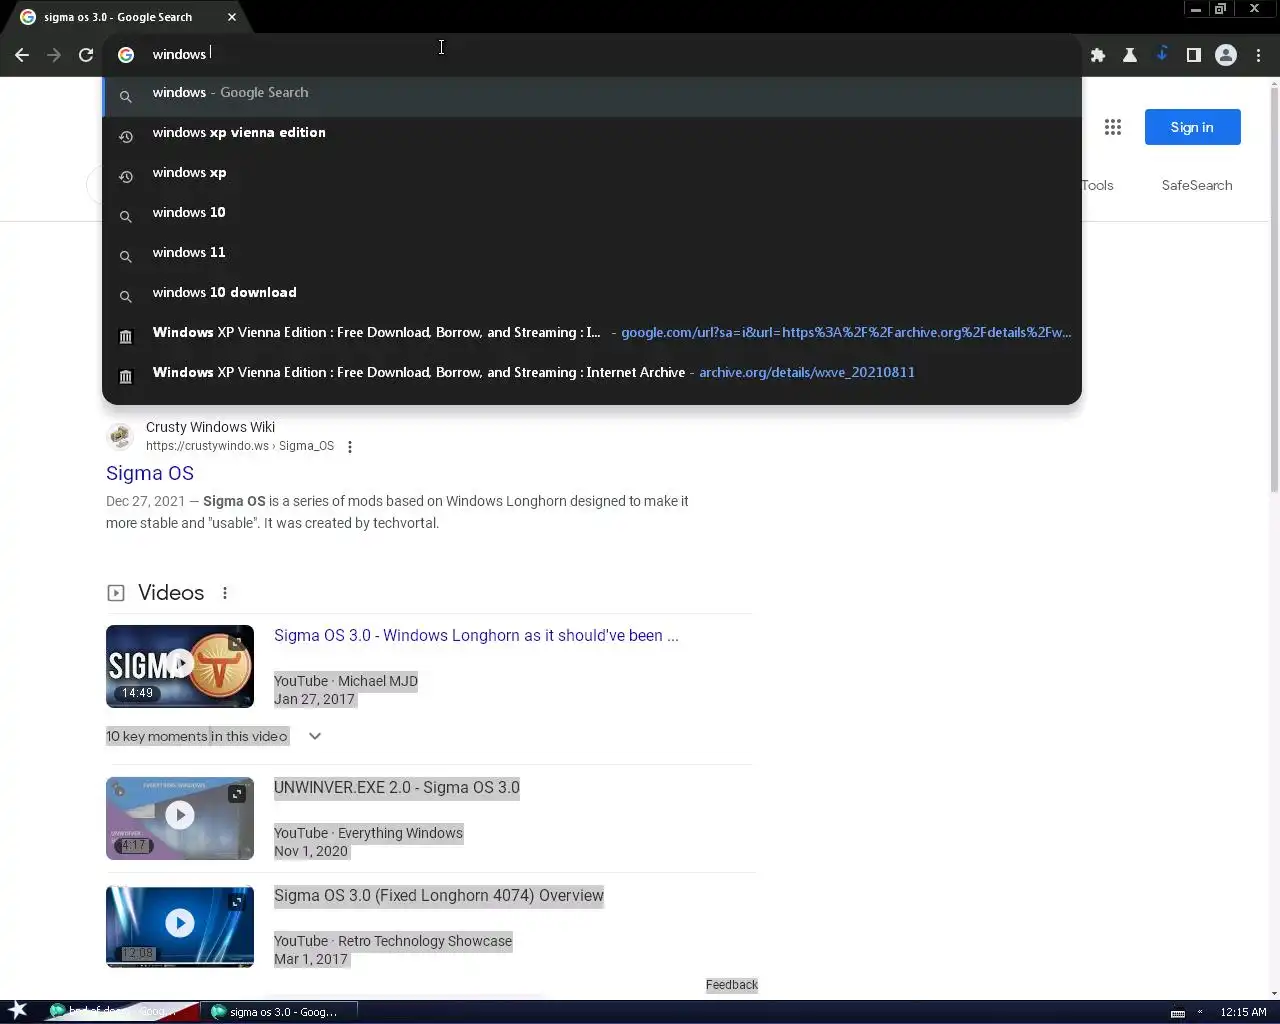Open the Extensions puzzle icon
The width and height of the screenshot is (1280, 1024).
(x=1098, y=55)
